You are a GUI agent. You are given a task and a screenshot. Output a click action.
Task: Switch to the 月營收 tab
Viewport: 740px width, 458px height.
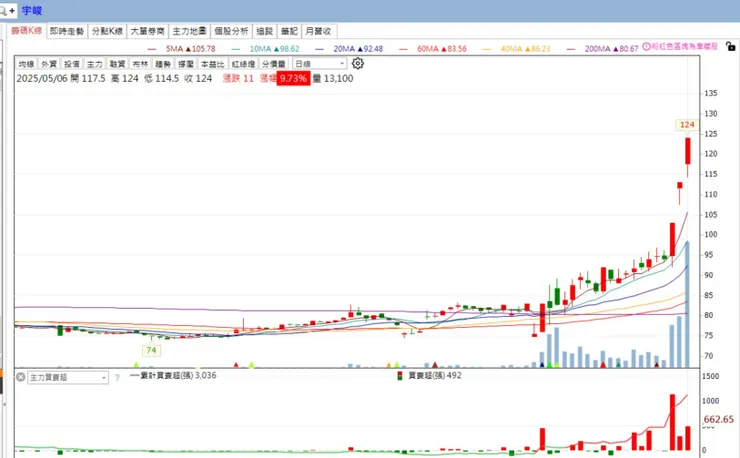[319, 31]
